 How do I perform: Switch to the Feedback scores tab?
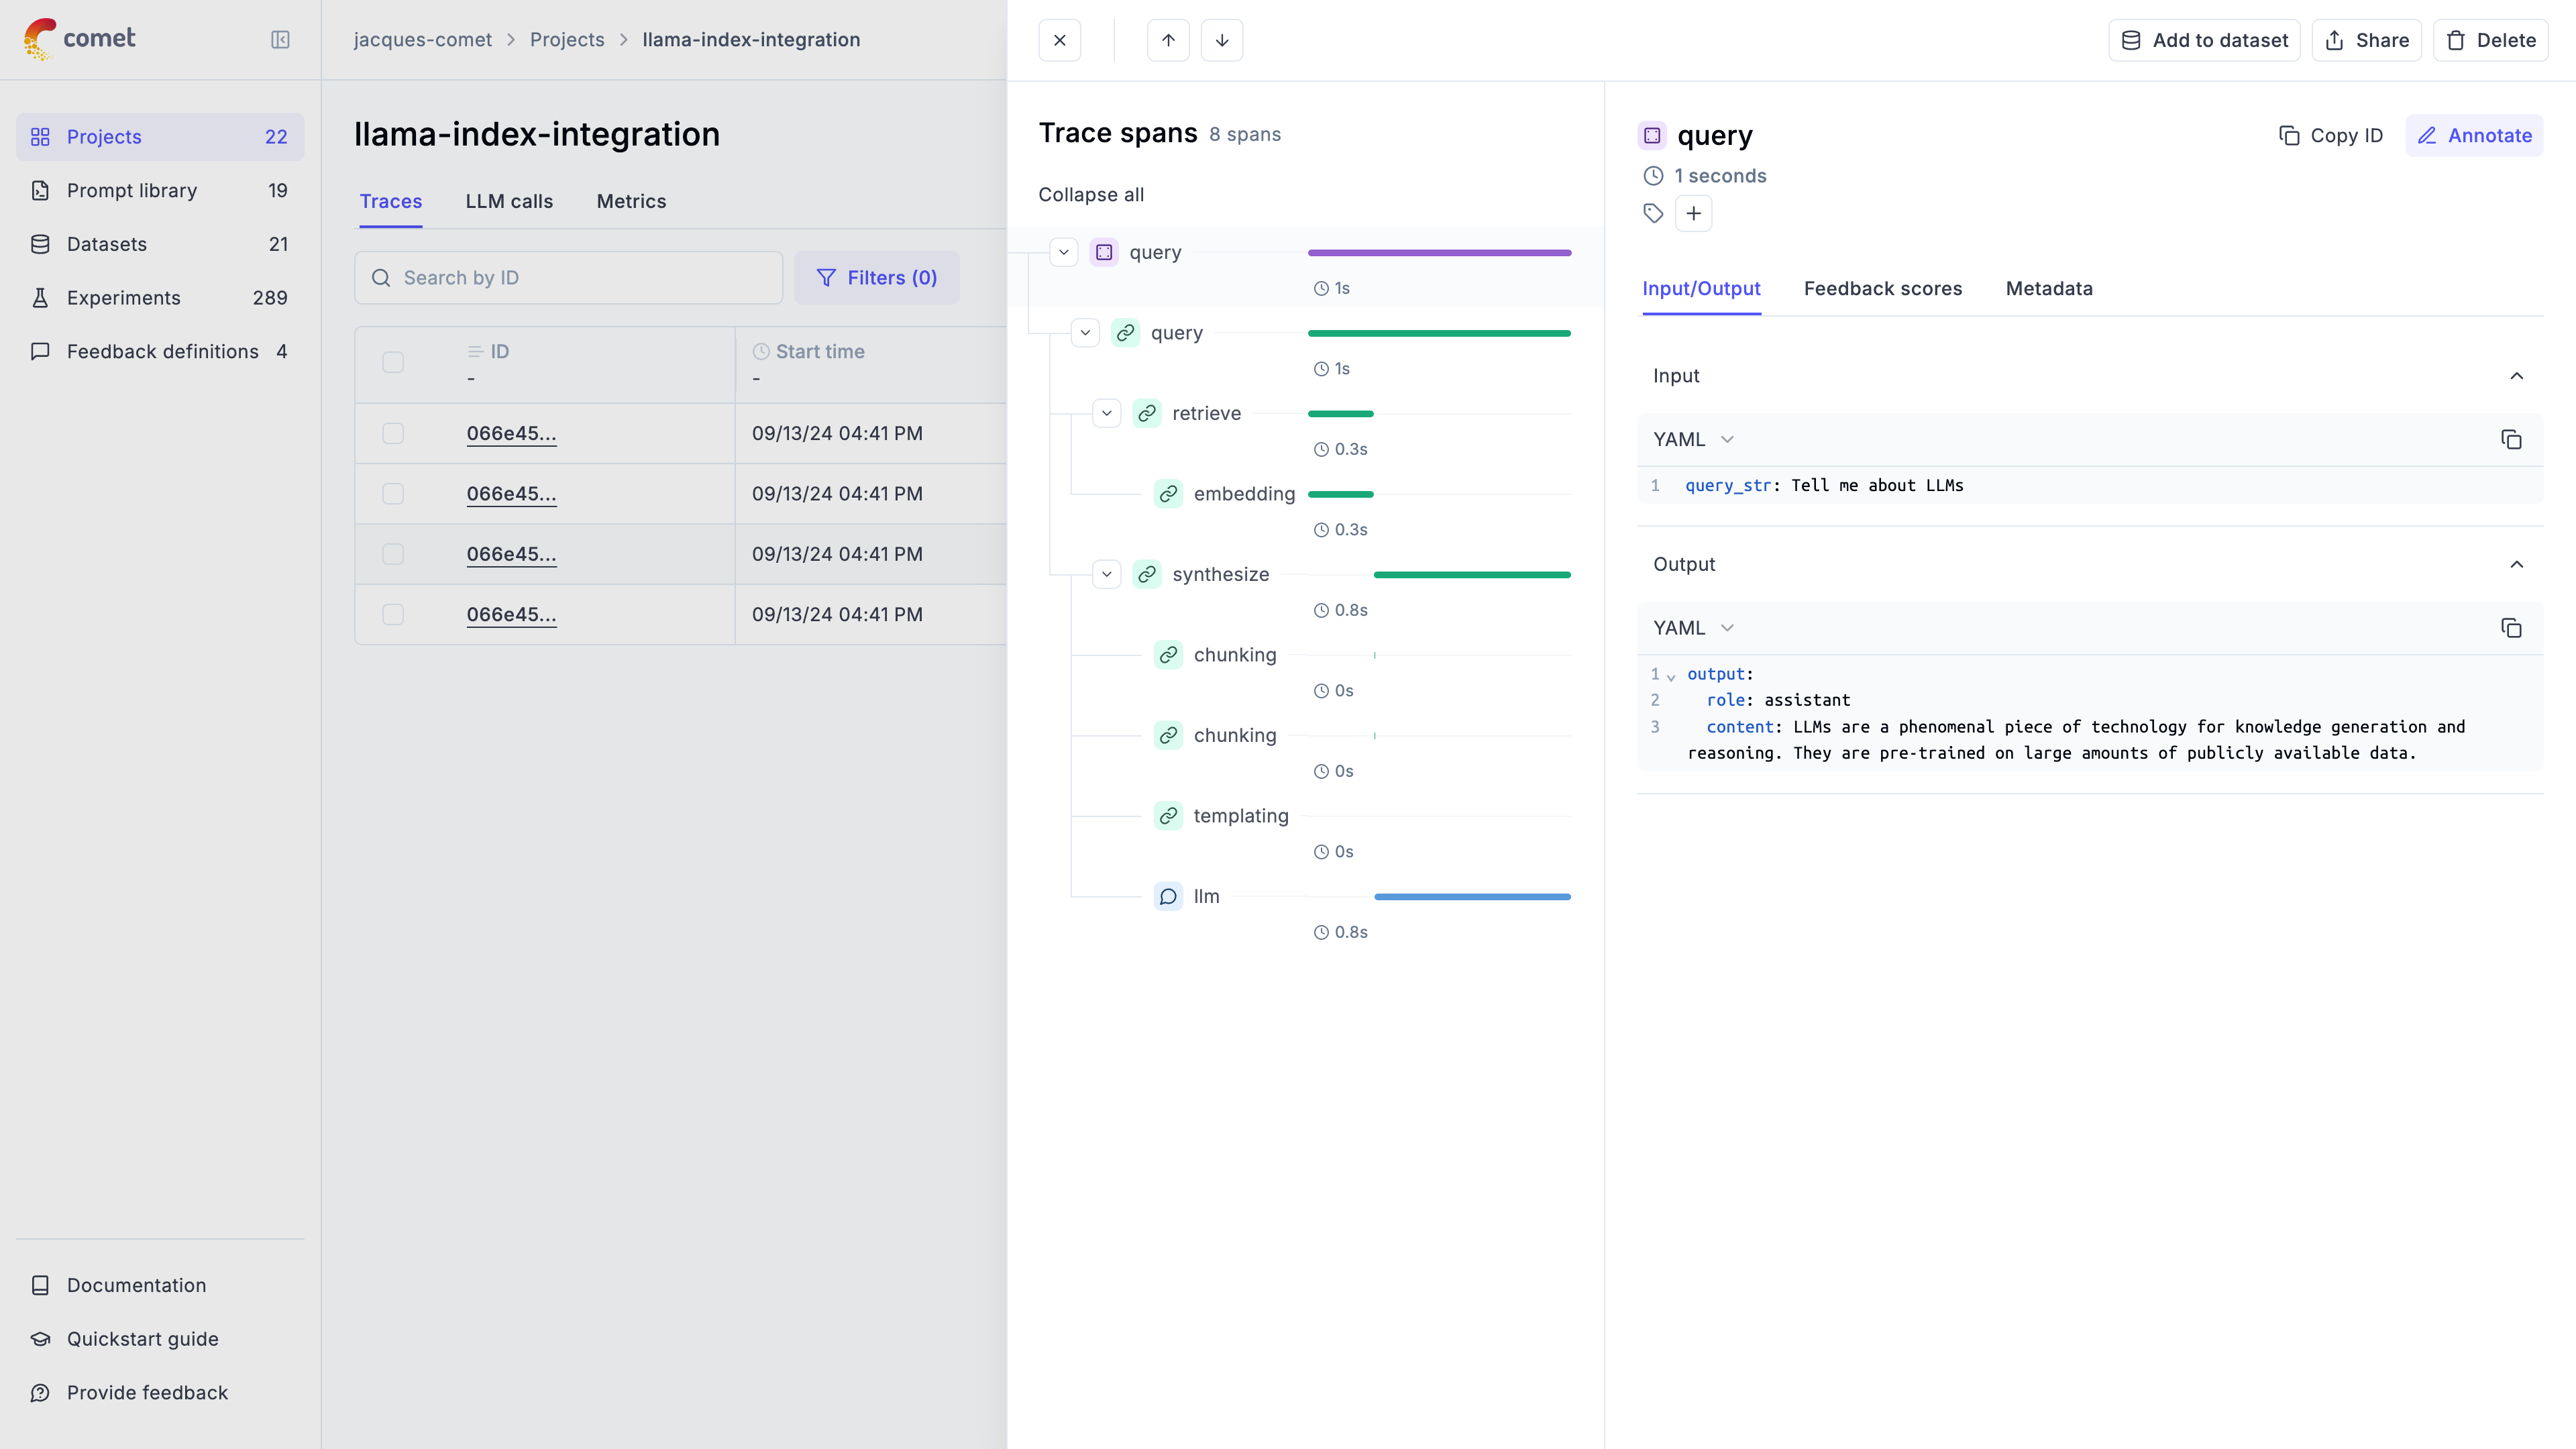pos(1883,288)
